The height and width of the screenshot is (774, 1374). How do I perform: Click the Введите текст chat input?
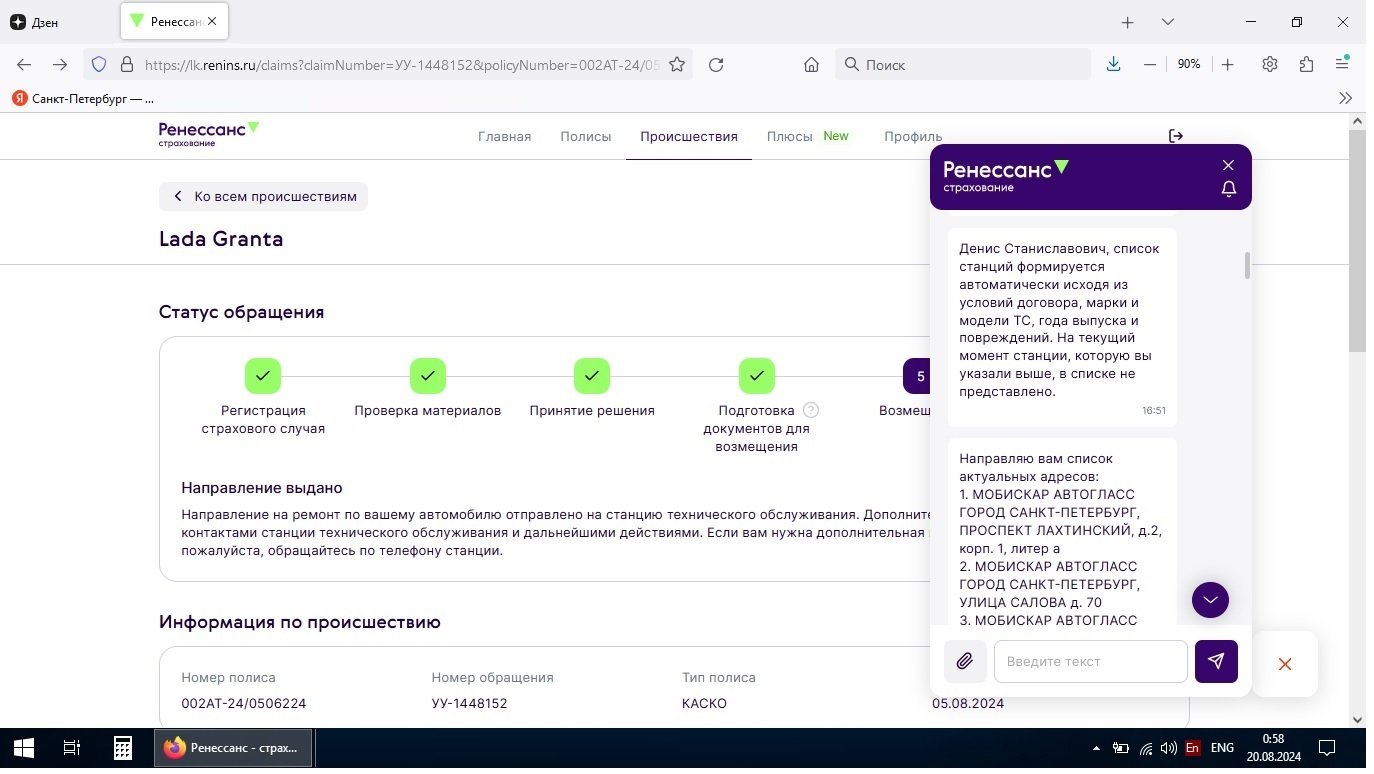click(1090, 661)
